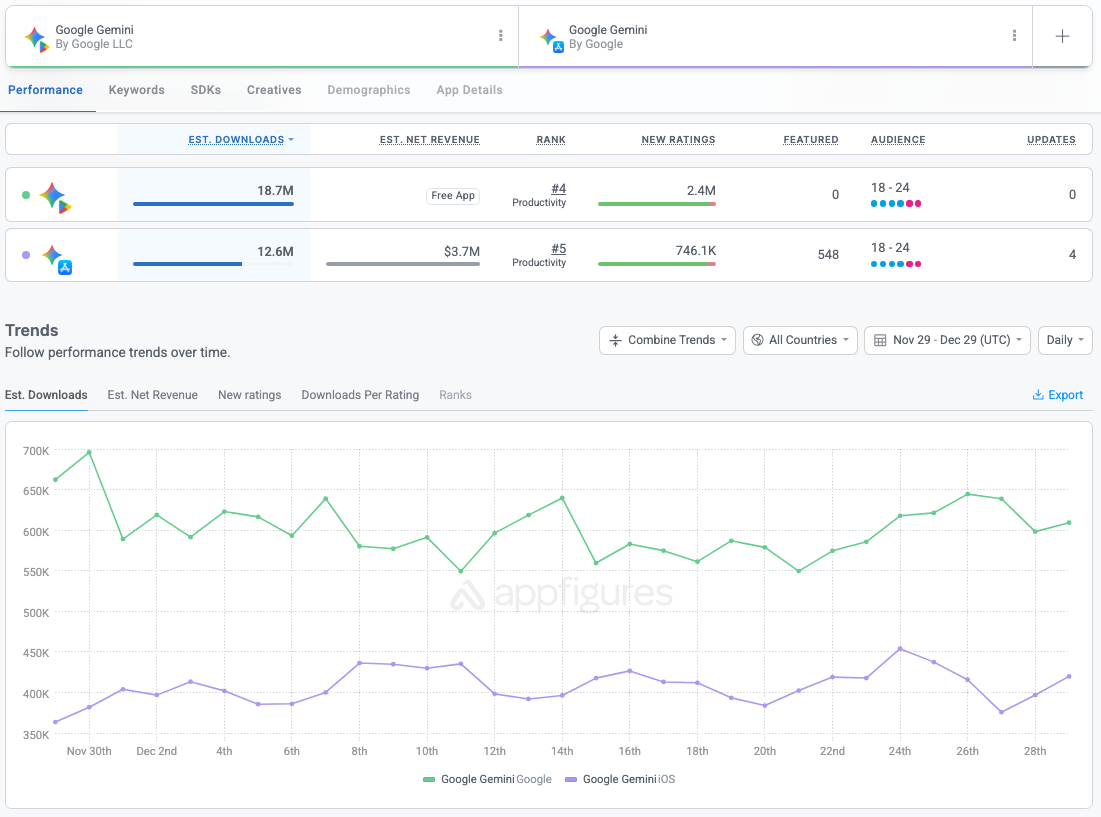Open the Daily interval dropdown
The width and height of the screenshot is (1101, 817).
[x=1065, y=340]
